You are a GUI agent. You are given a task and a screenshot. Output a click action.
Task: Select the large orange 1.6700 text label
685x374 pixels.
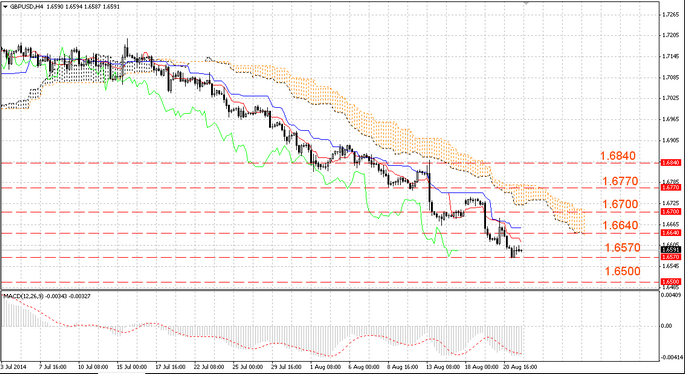(620, 204)
